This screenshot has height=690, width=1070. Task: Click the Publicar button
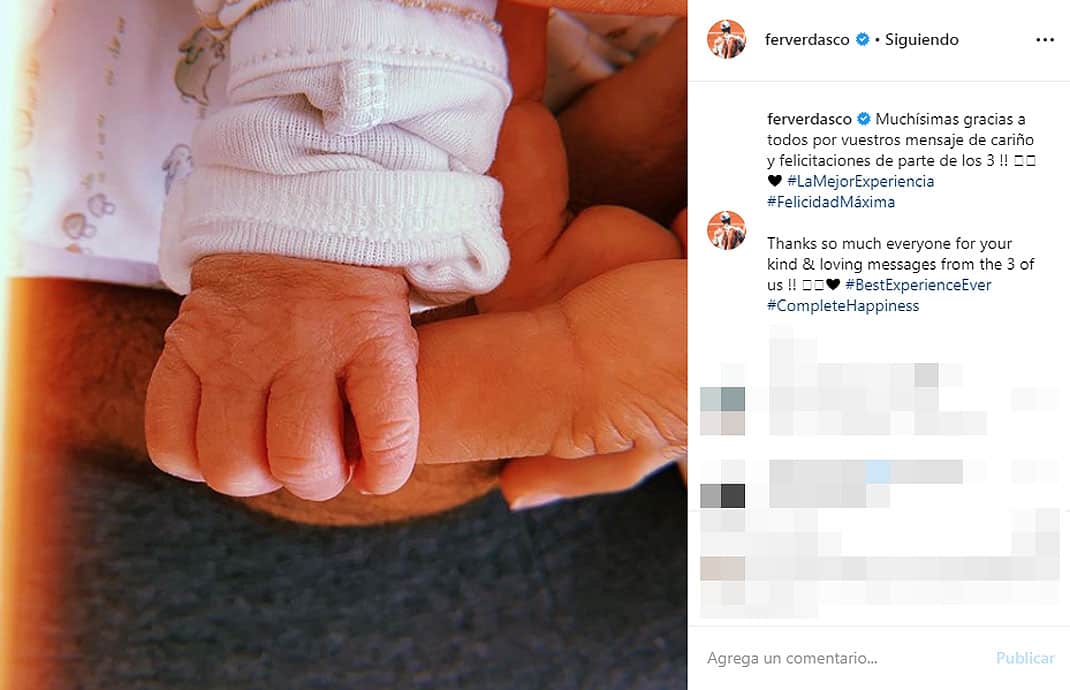click(1025, 658)
